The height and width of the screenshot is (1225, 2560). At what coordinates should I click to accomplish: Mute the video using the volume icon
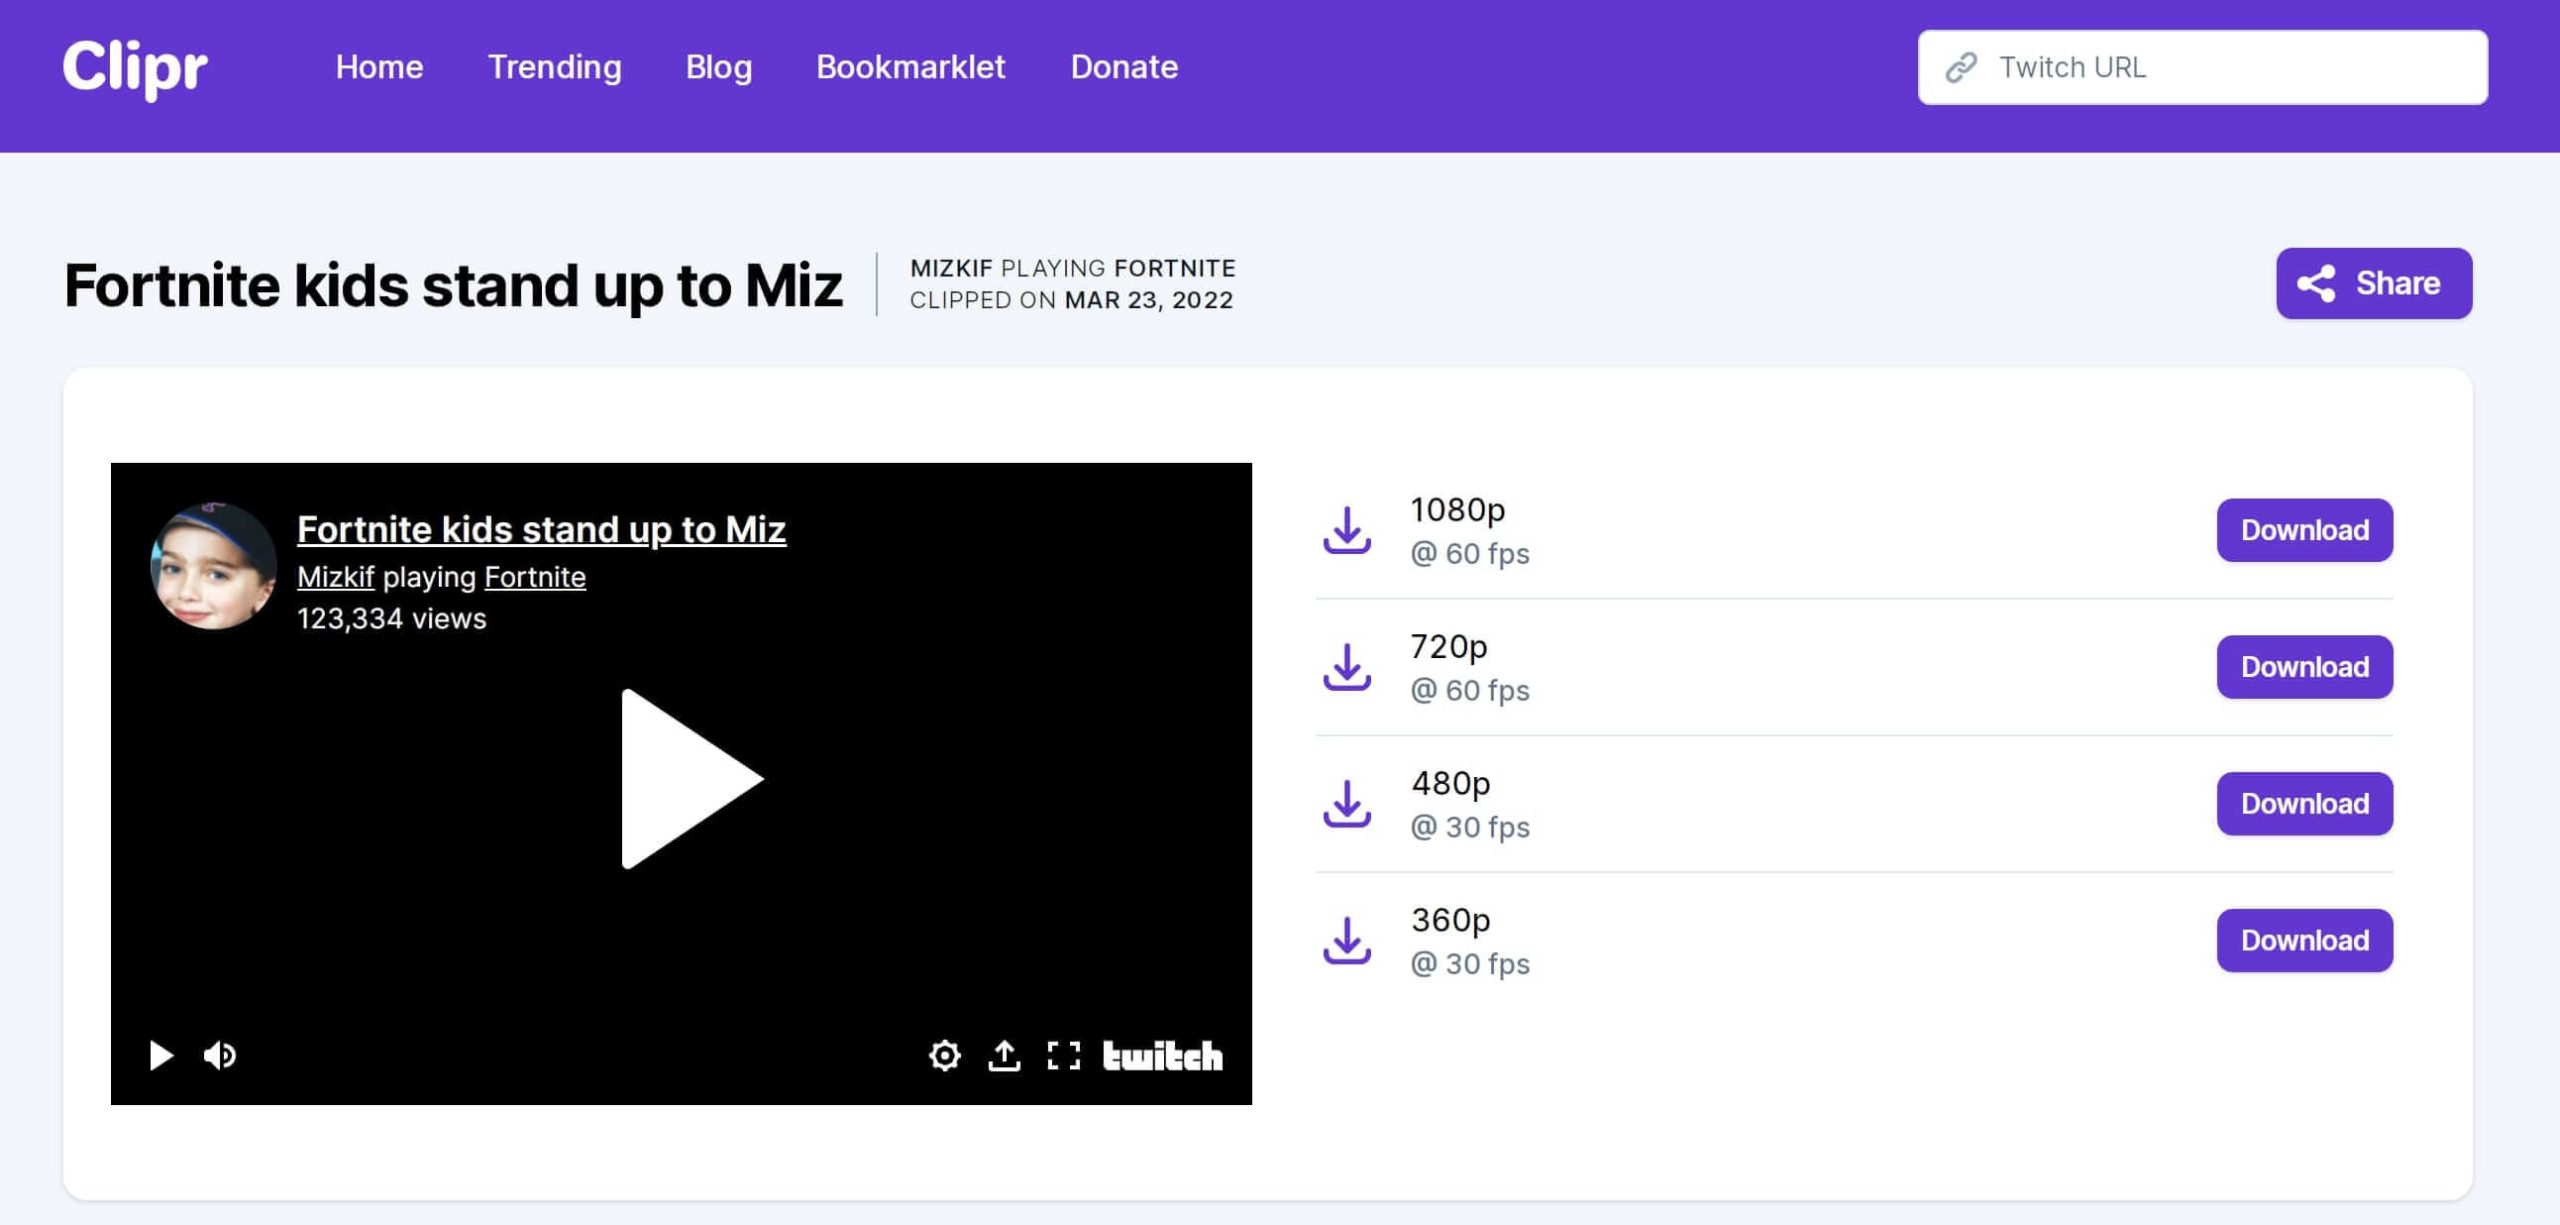[x=219, y=1055]
